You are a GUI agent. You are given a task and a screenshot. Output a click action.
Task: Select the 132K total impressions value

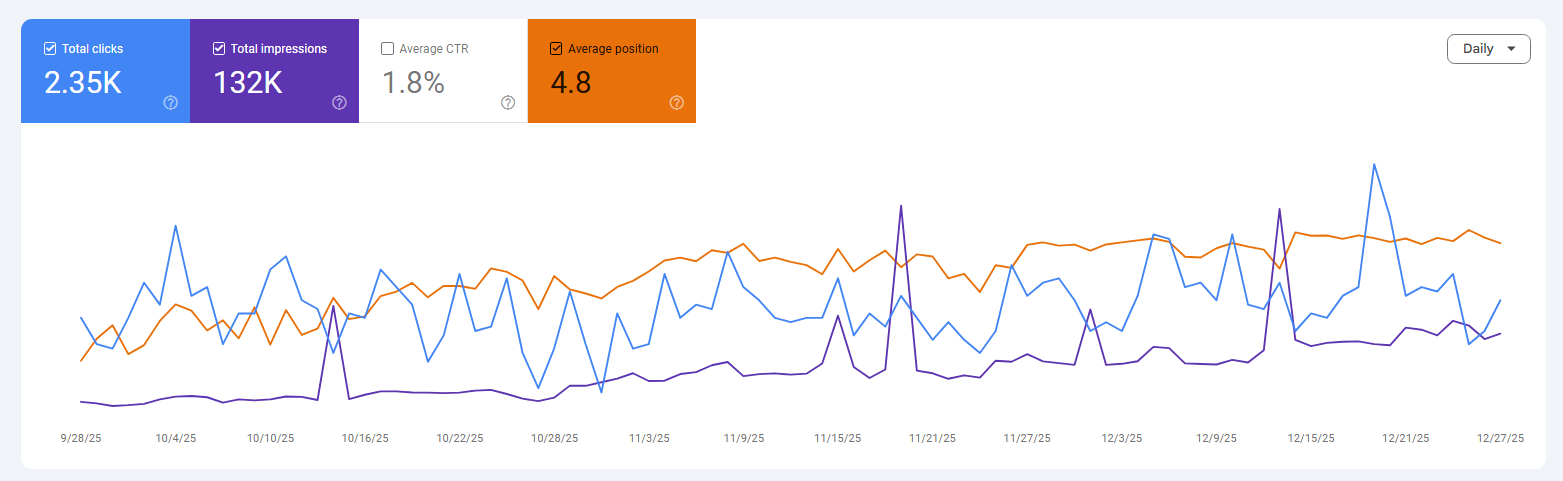click(248, 83)
